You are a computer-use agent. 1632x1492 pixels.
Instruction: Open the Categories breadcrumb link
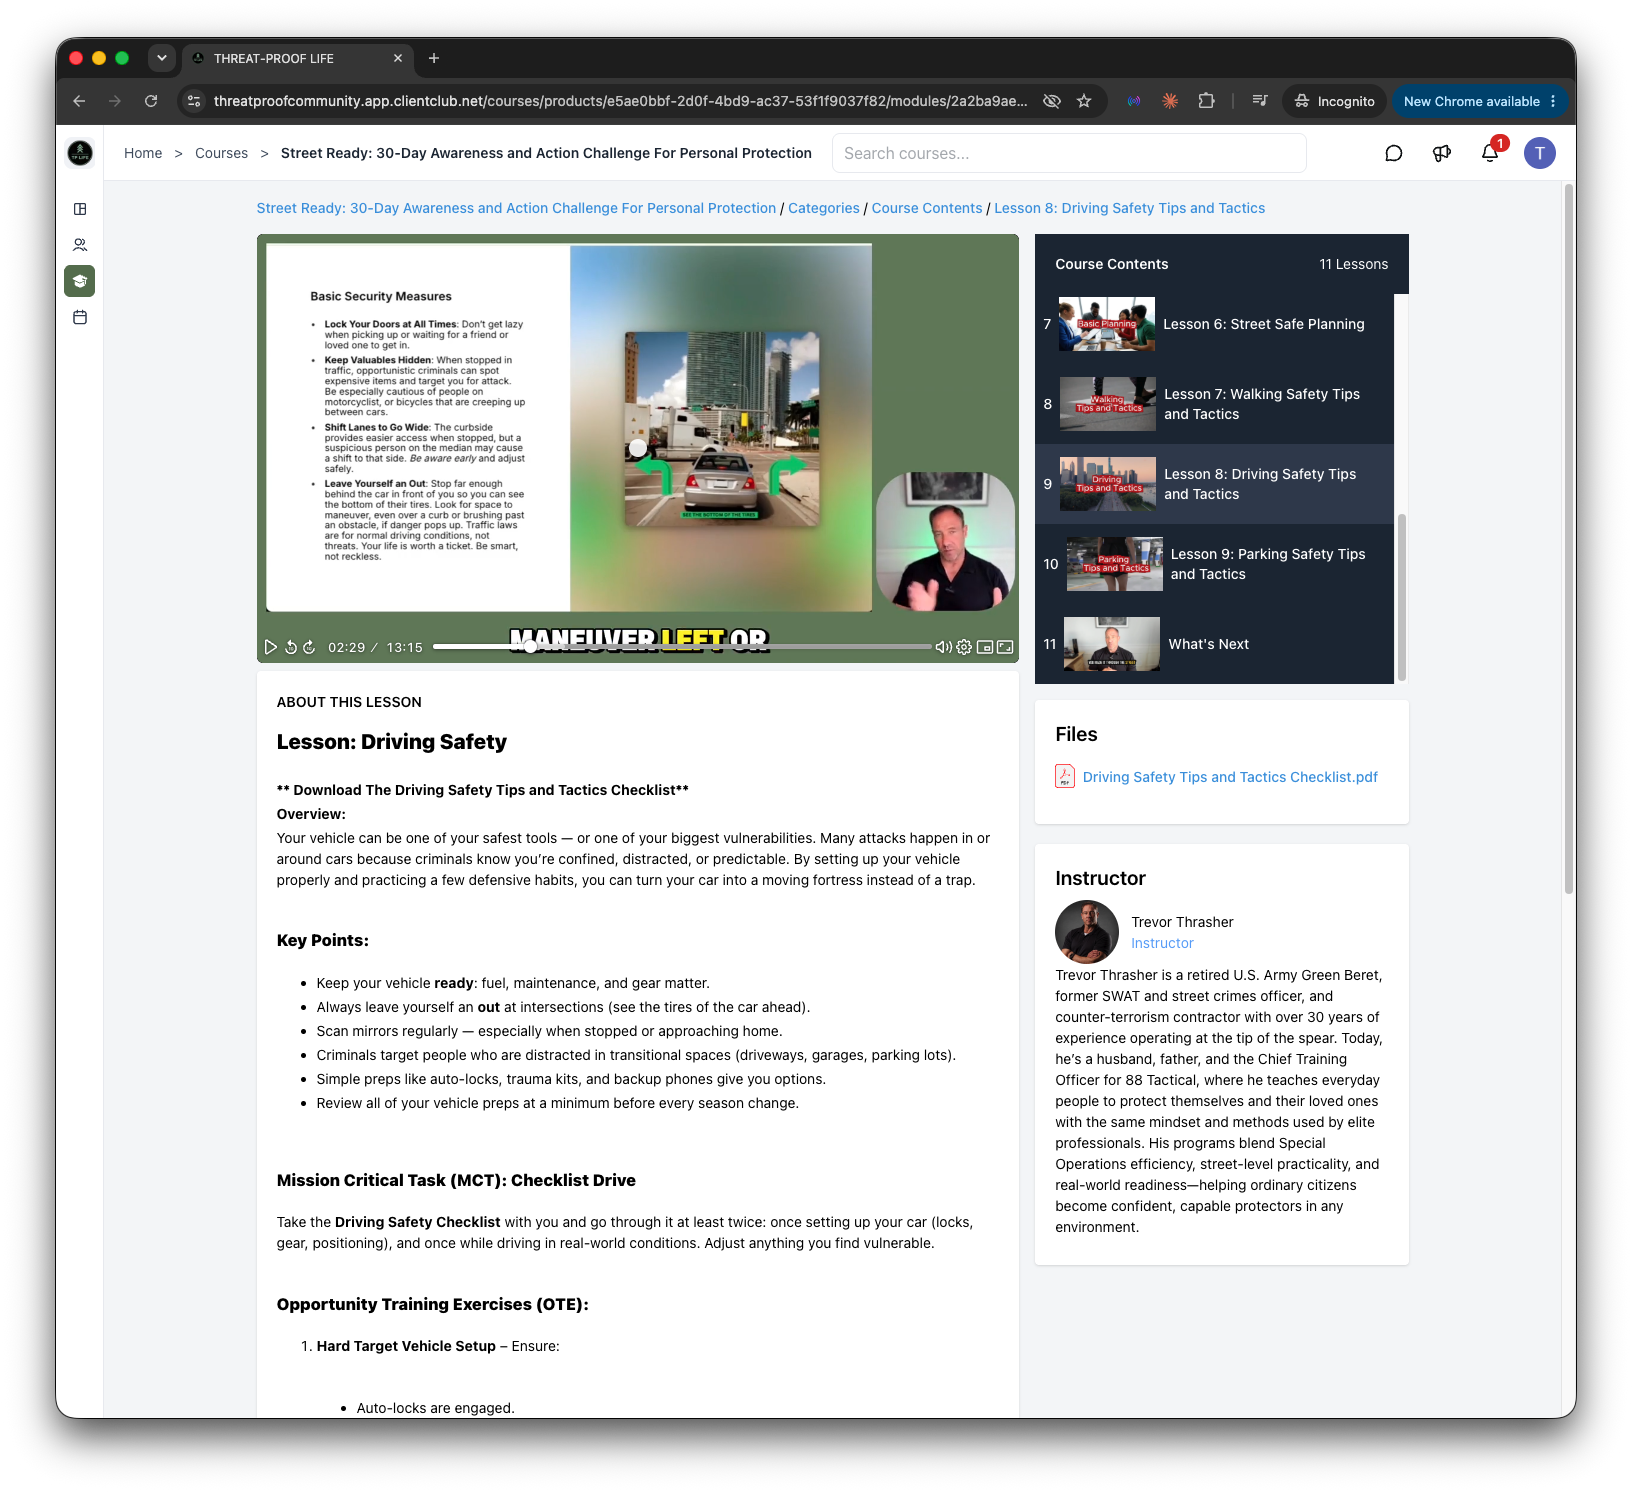tap(824, 208)
